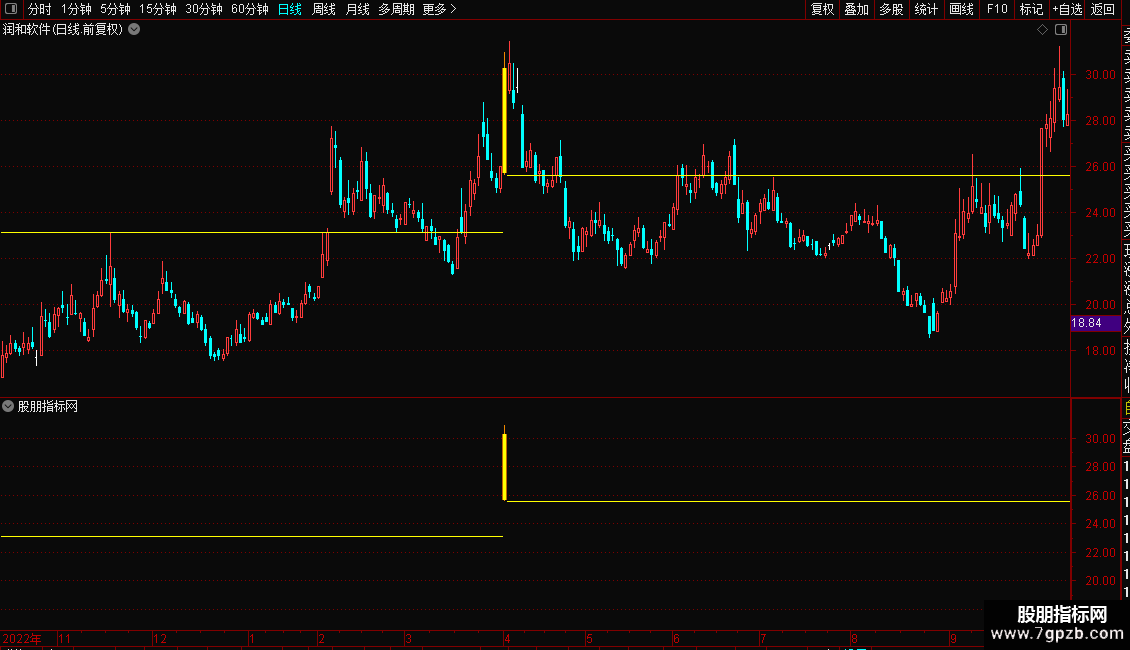Expand the 更多 periods menu
The height and width of the screenshot is (650, 1130).
point(439,9)
